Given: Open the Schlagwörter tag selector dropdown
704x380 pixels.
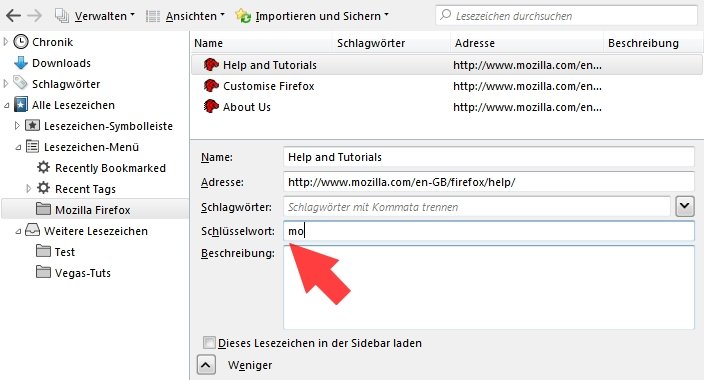Looking at the screenshot, I should click(685, 207).
